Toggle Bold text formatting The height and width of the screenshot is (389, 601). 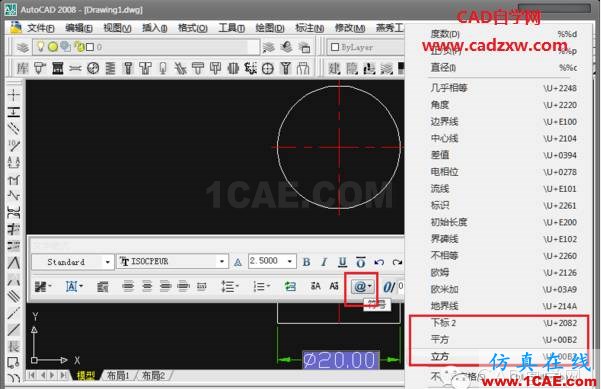(x=306, y=262)
